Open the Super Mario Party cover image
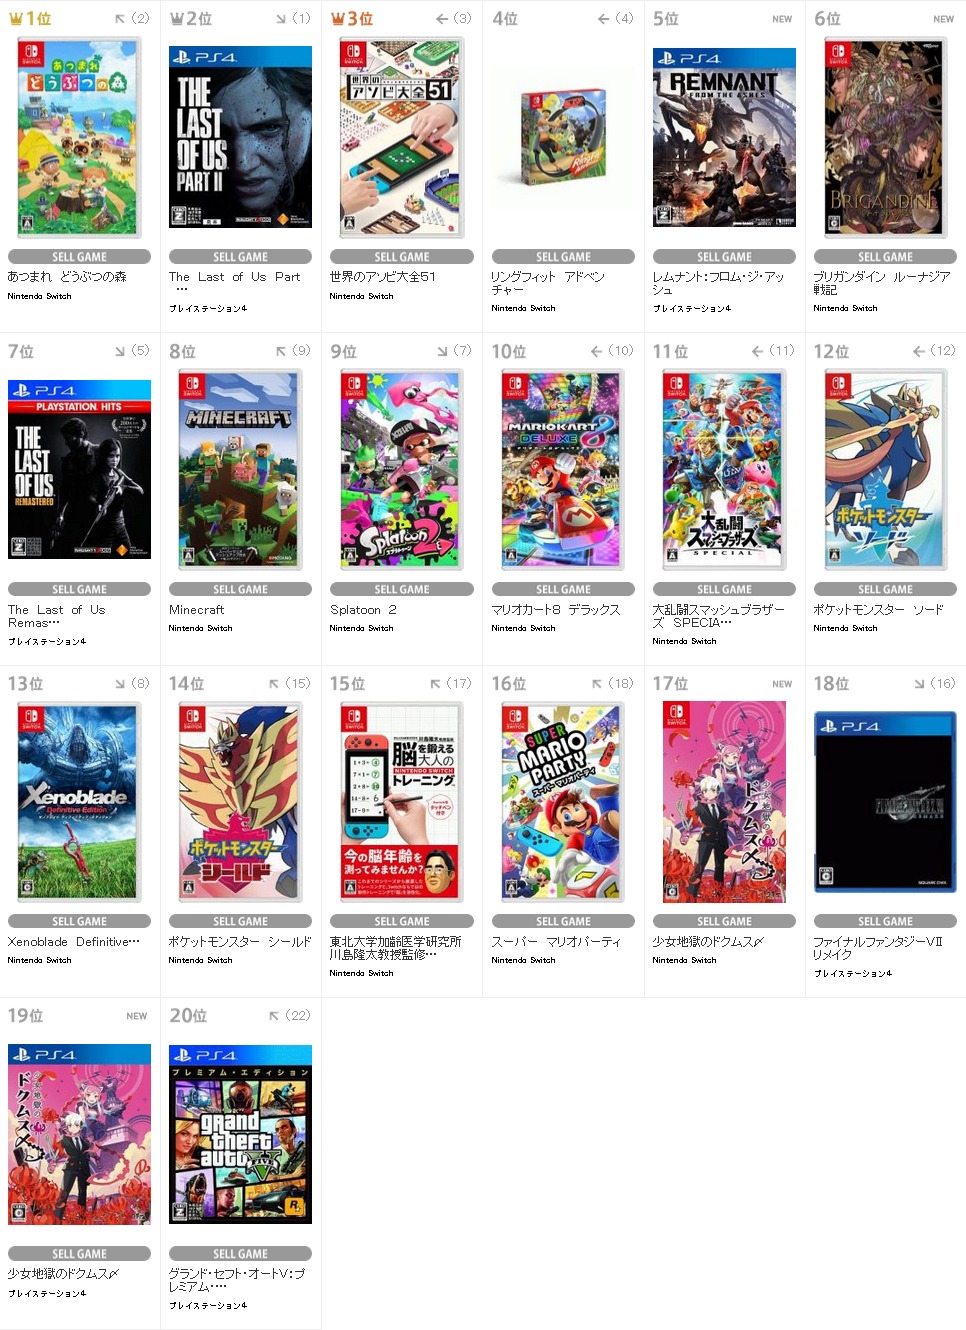Viewport: 966px width, 1330px height. pos(563,802)
